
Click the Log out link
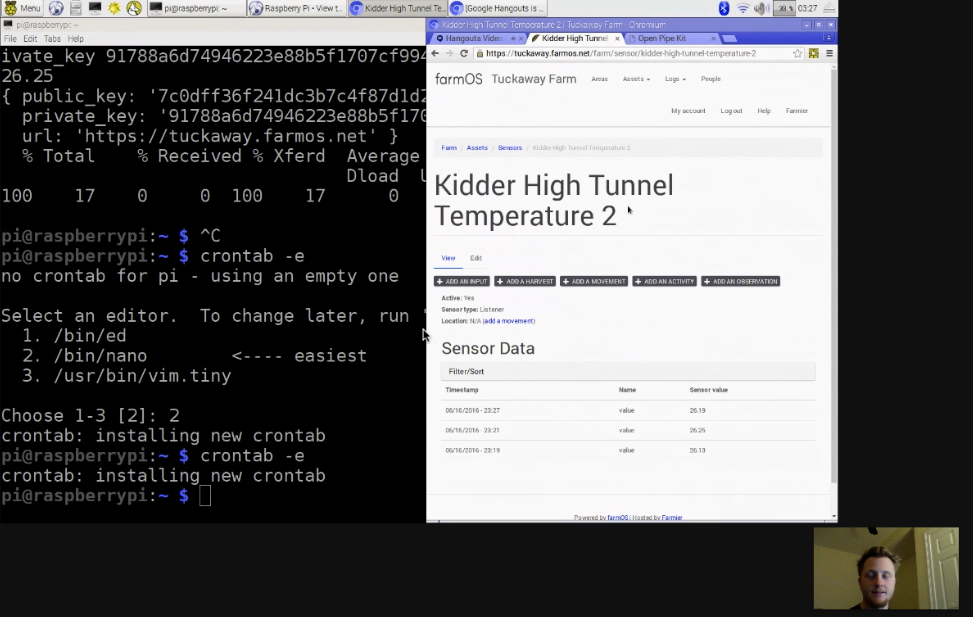click(731, 110)
